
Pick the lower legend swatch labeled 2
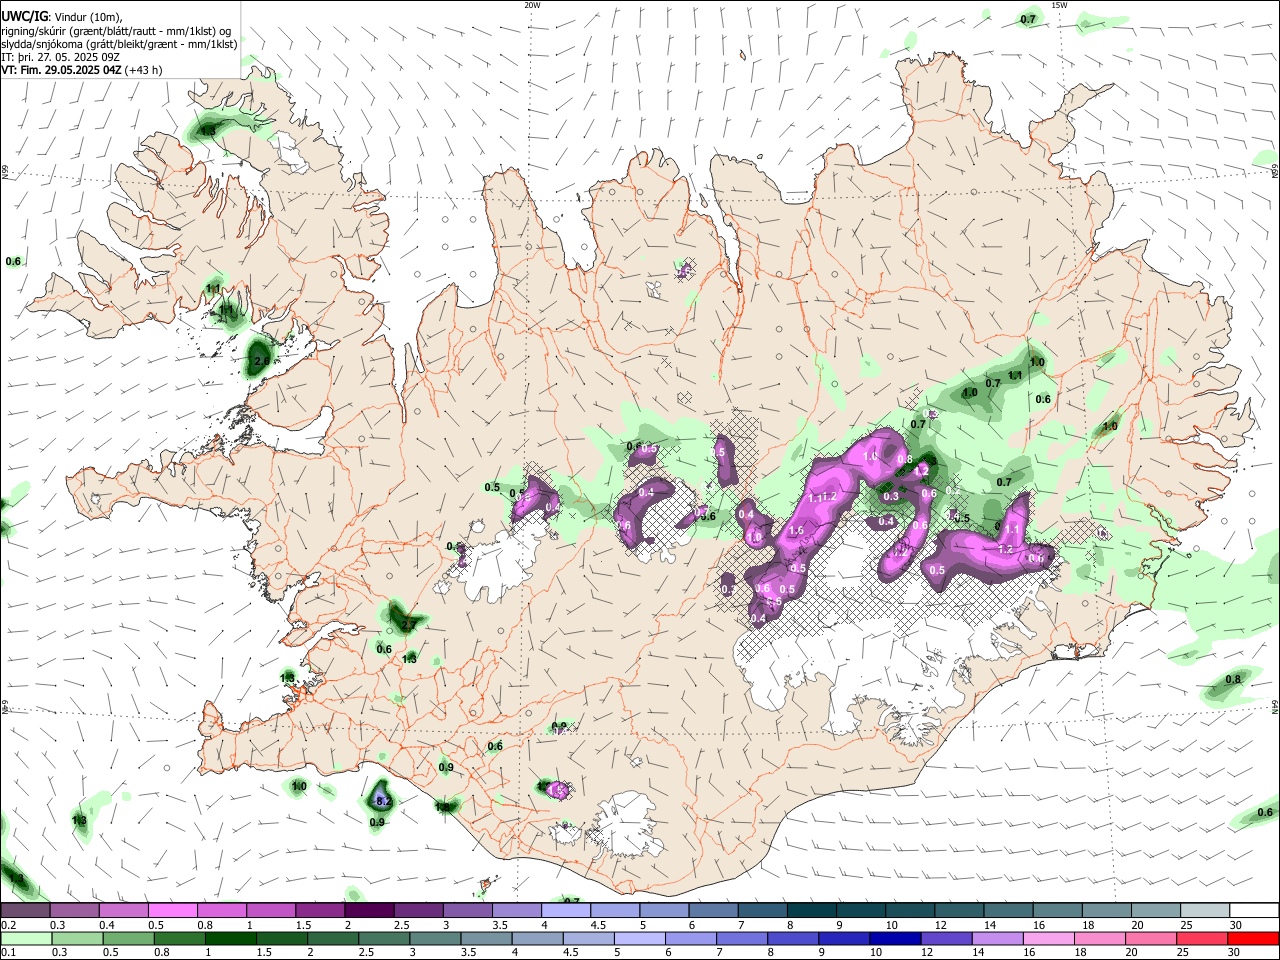(x=333, y=938)
